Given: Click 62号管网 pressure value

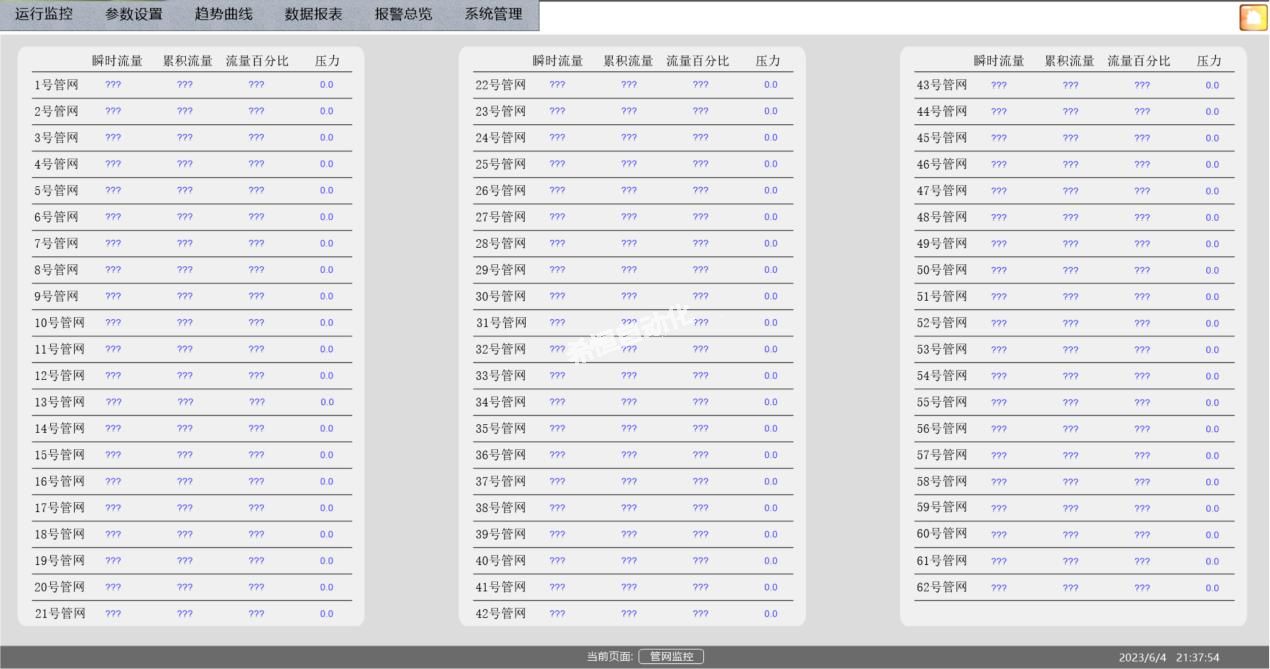Looking at the screenshot, I should (1212, 588).
